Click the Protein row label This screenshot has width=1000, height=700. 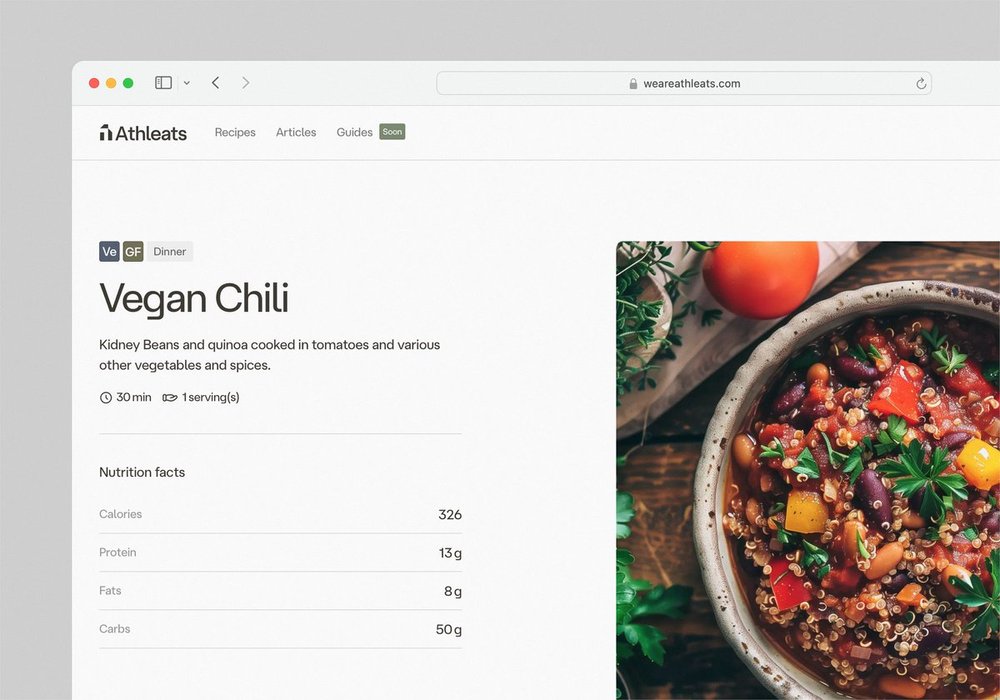tap(117, 552)
